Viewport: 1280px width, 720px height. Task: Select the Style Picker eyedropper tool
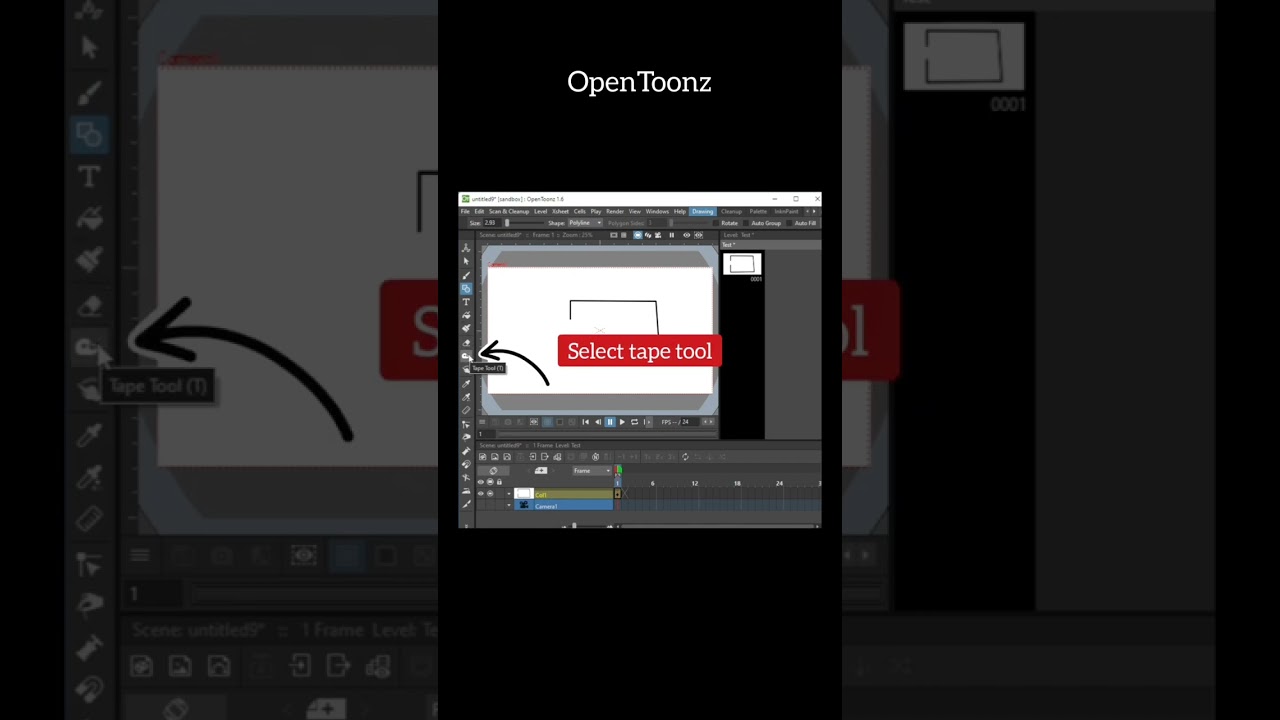(x=466, y=384)
